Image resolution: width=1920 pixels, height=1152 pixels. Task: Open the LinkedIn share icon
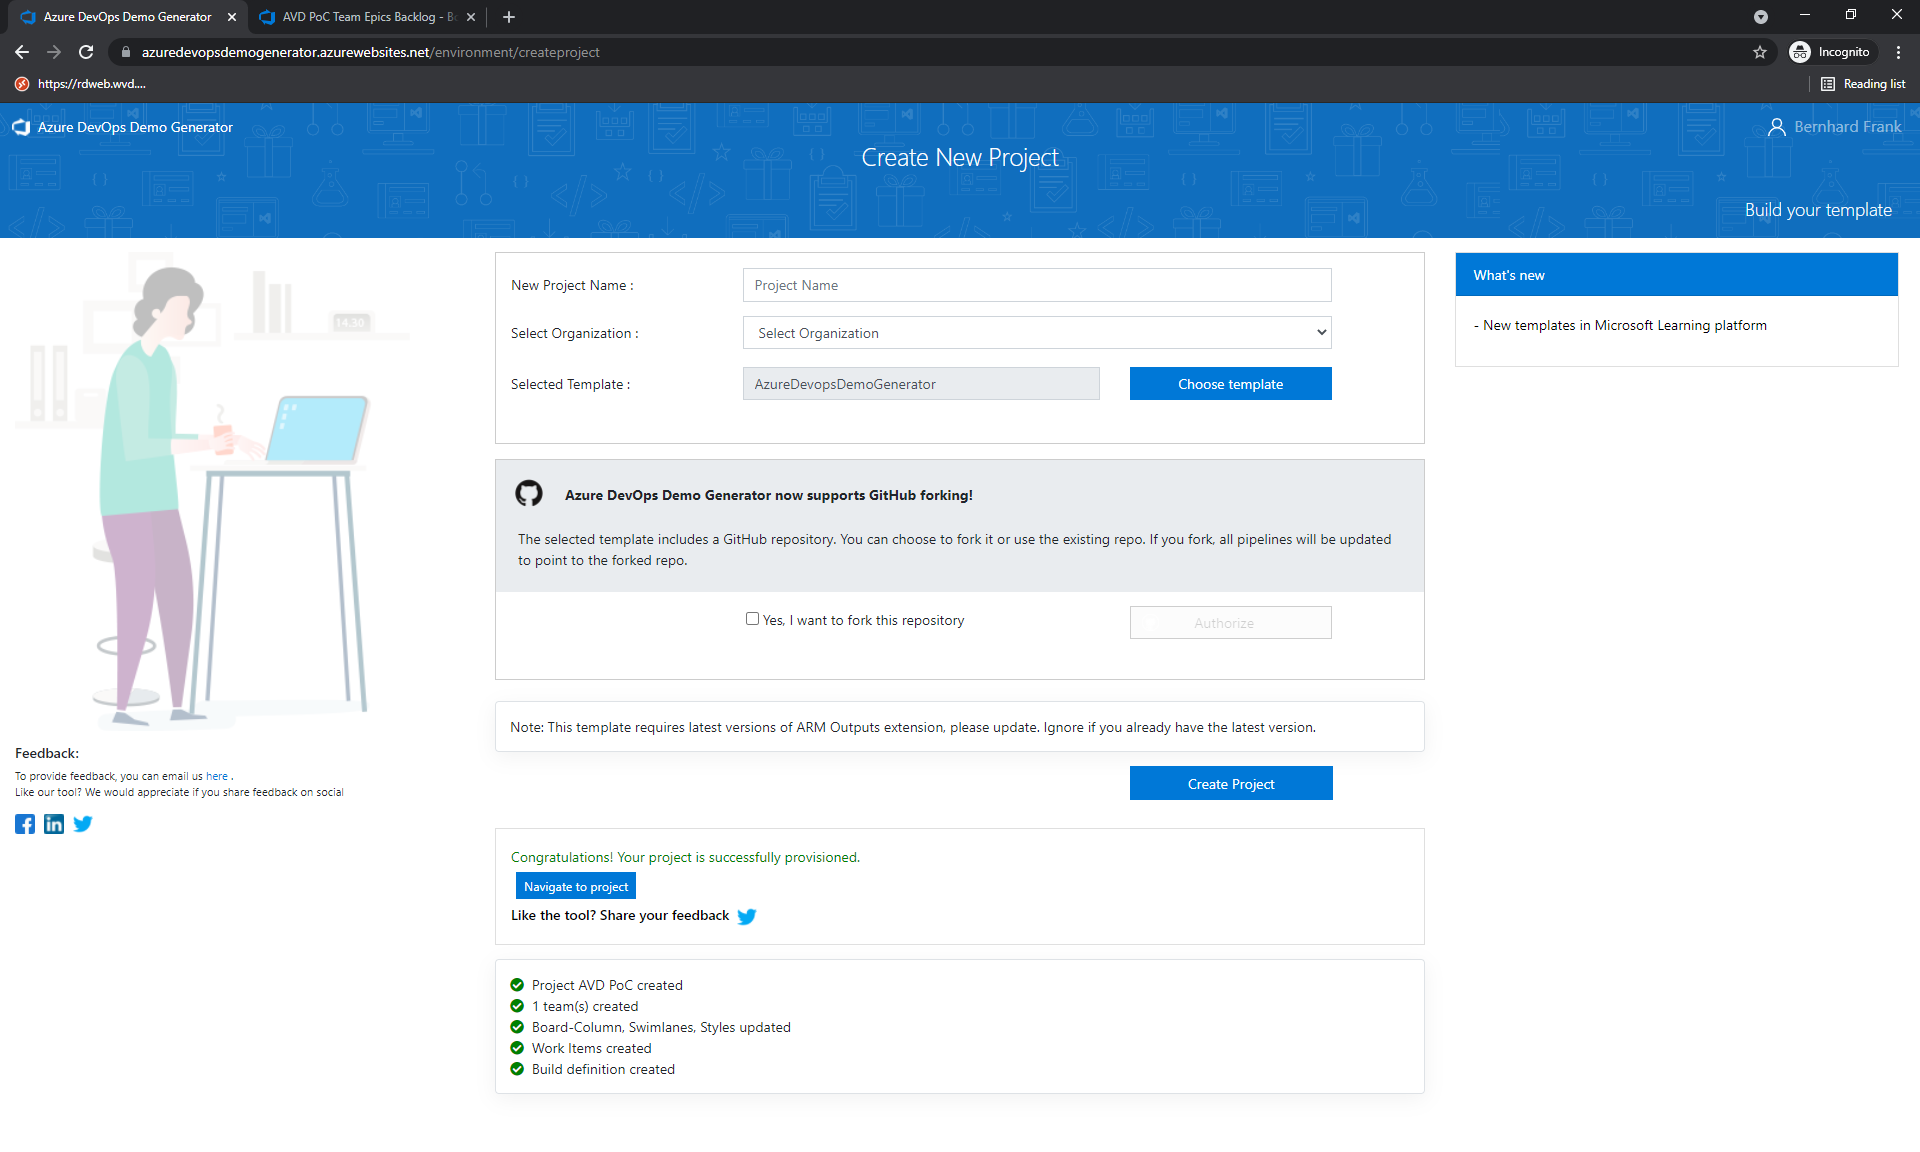point(54,824)
